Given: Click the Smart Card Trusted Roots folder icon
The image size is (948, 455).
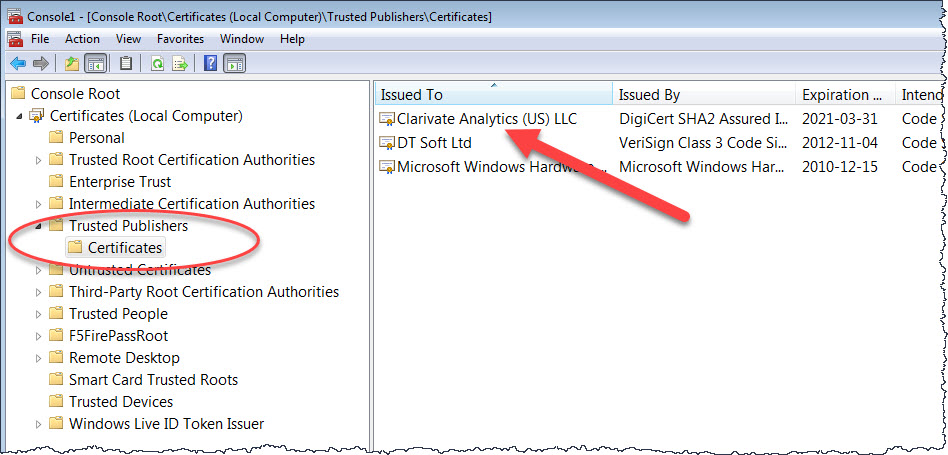Looking at the screenshot, I should [x=56, y=379].
